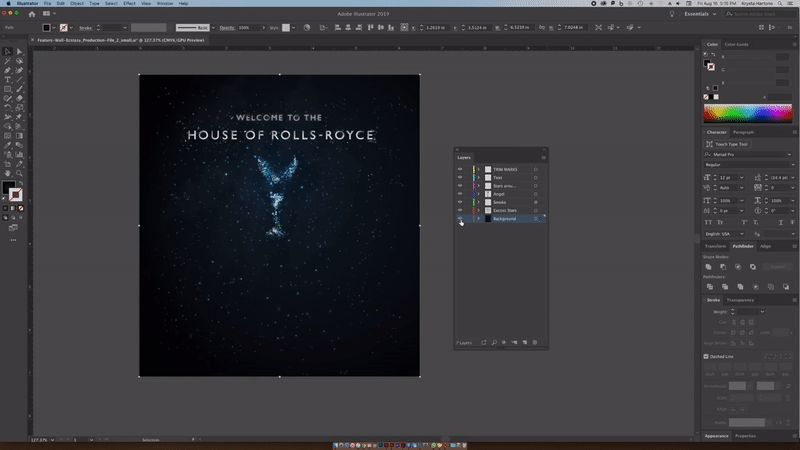The width and height of the screenshot is (800, 450).
Task: Click Divide pathfinder icon
Action: (710, 287)
